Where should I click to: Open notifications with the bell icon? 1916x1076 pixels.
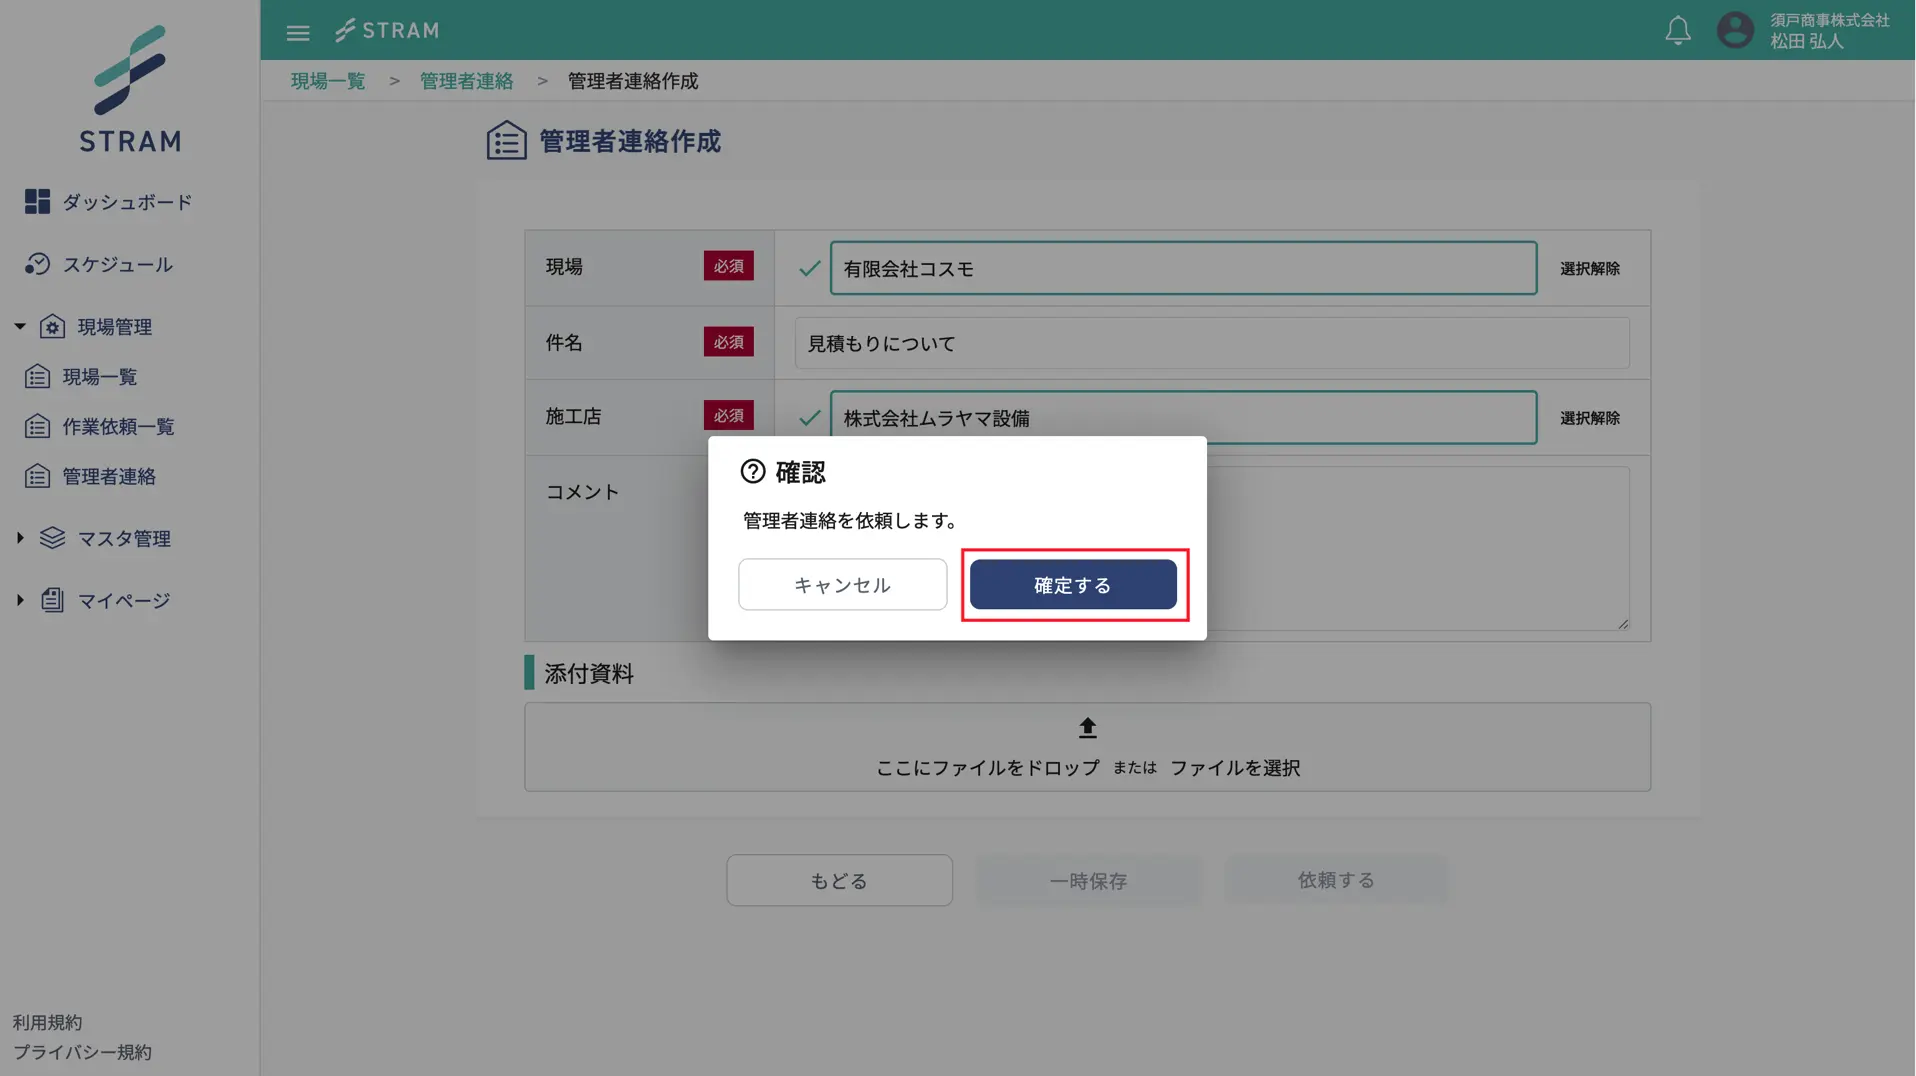click(x=1678, y=30)
